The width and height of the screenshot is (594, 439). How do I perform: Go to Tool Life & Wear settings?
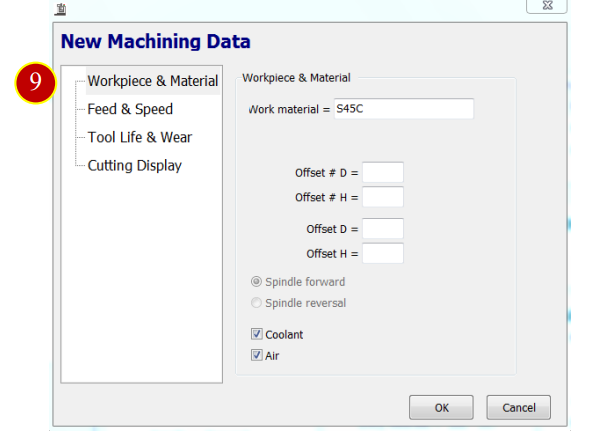tap(140, 137)
